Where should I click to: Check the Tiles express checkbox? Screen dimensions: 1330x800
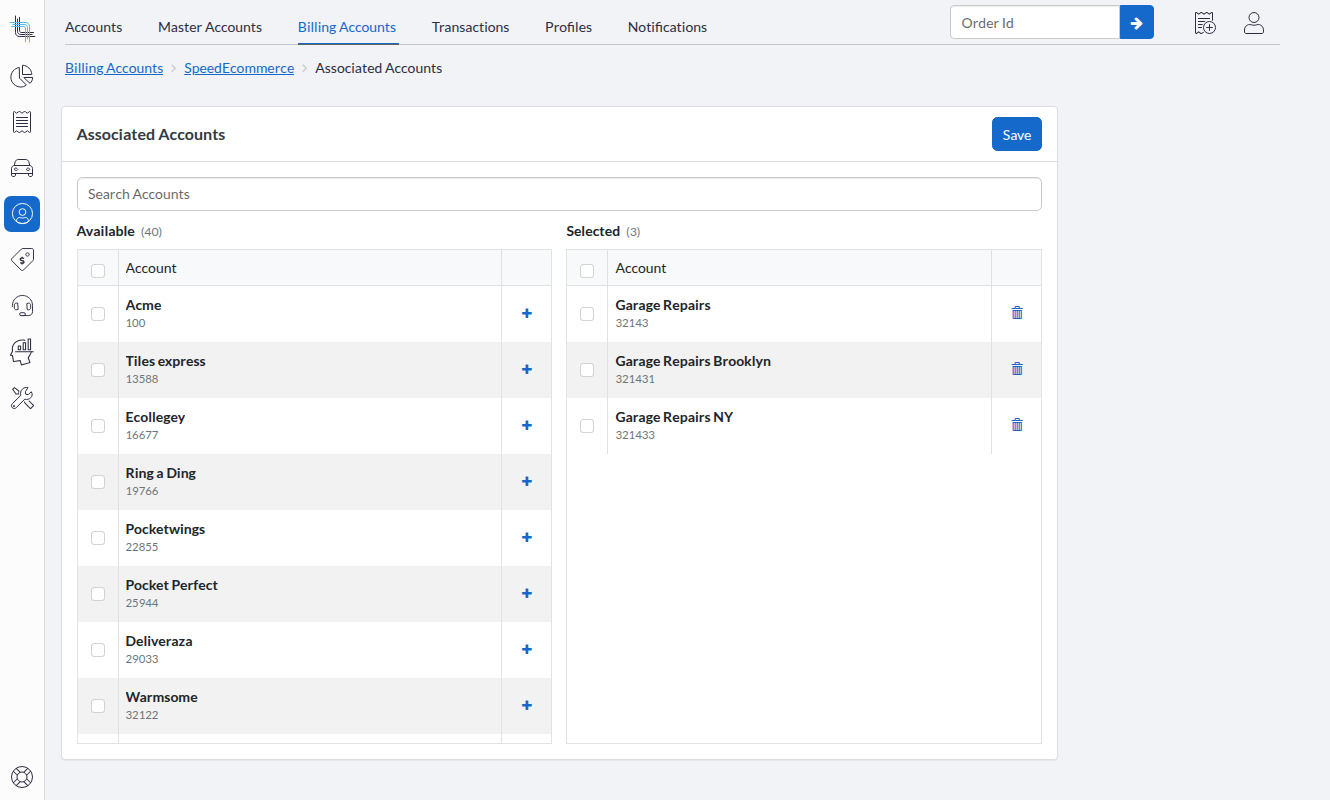pyautogui.click(x=98, y=370)
